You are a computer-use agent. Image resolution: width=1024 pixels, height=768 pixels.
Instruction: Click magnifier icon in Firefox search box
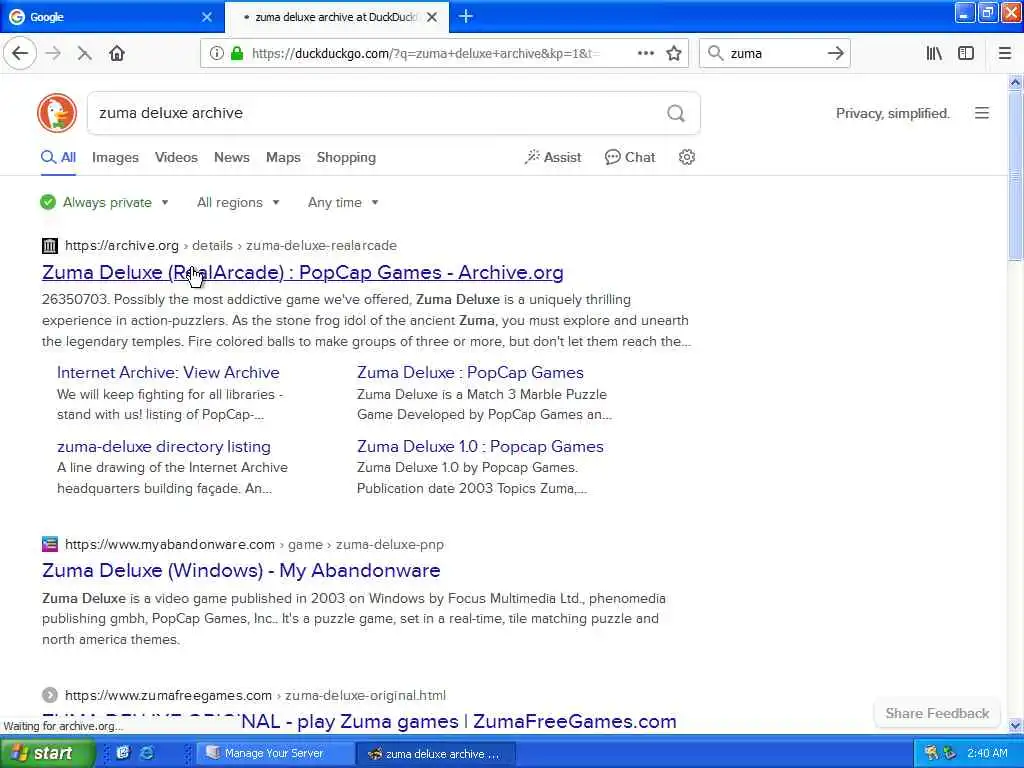coord(716,54)
